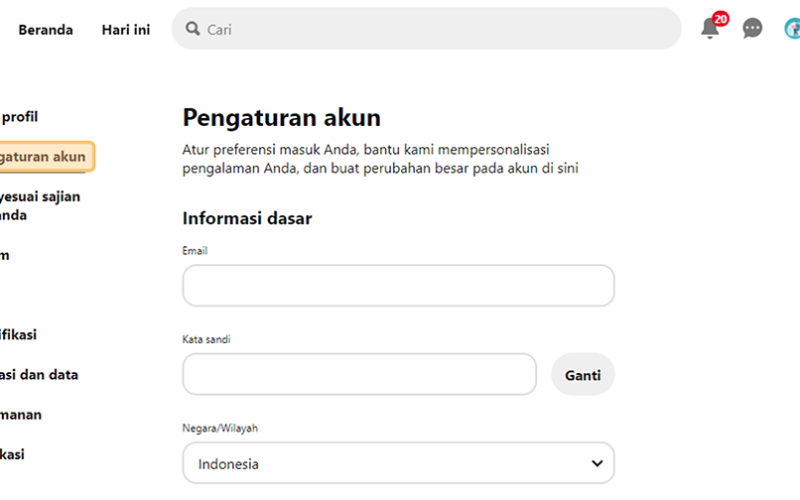Image resolution: width=800 pixels, height=500 pixels.
Task: Click the search magnifier icon
Action: coord(192,29)
